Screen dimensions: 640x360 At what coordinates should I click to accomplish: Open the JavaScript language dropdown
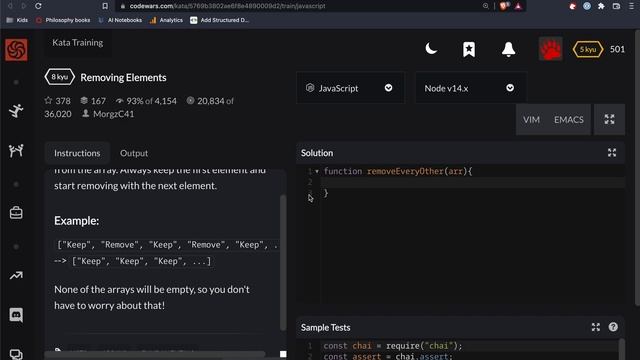pyautogui.click(x=350, y=88)
